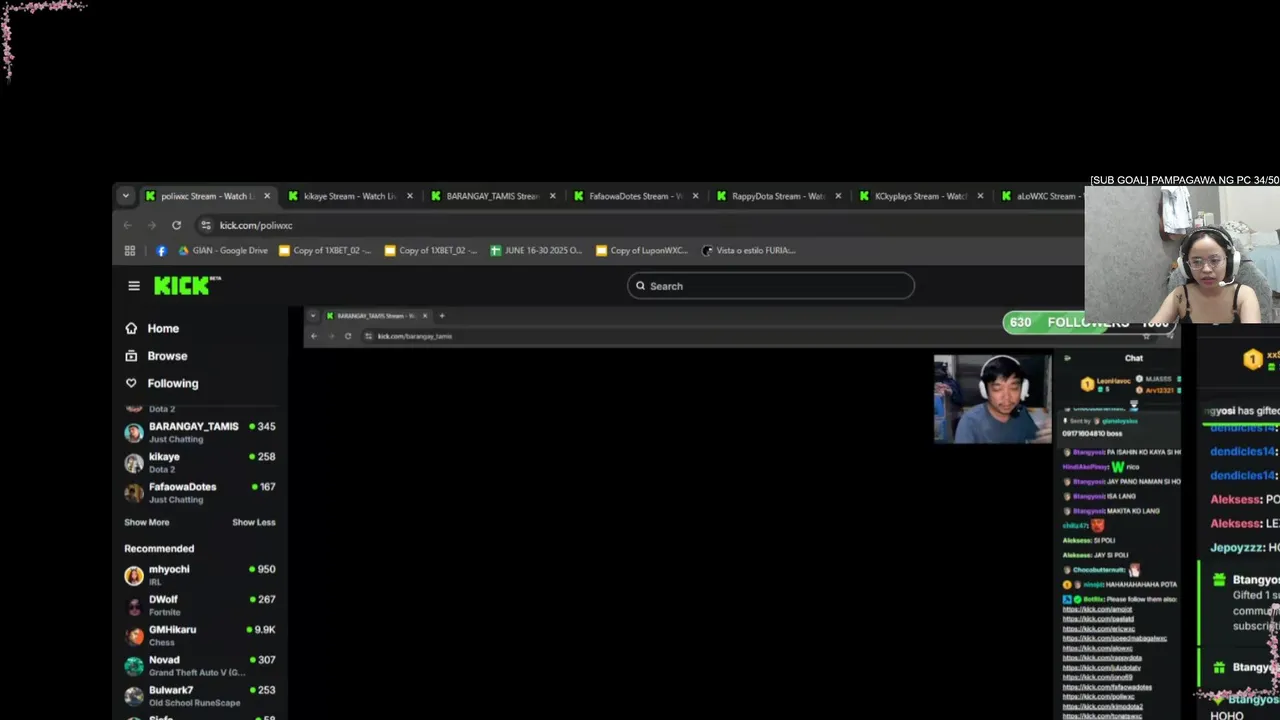Open Copy of LuponWXC bookmark
The width and height of the screenshot is (1280, 720).
[642, 250]
